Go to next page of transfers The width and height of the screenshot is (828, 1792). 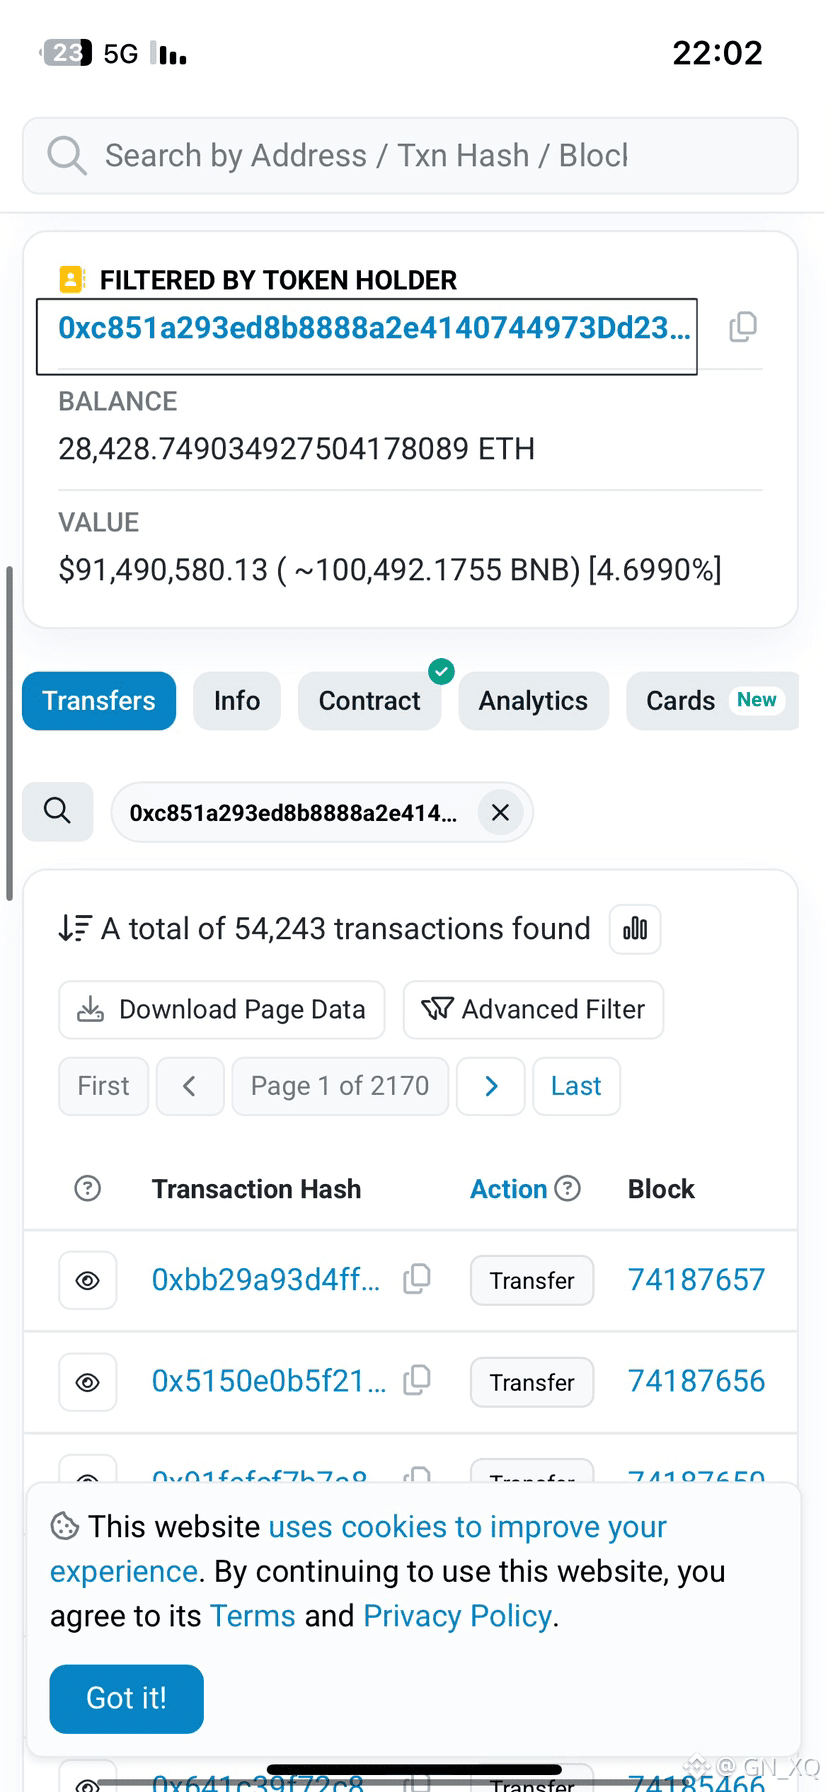pyautogui.click(x=490, y=1086)
